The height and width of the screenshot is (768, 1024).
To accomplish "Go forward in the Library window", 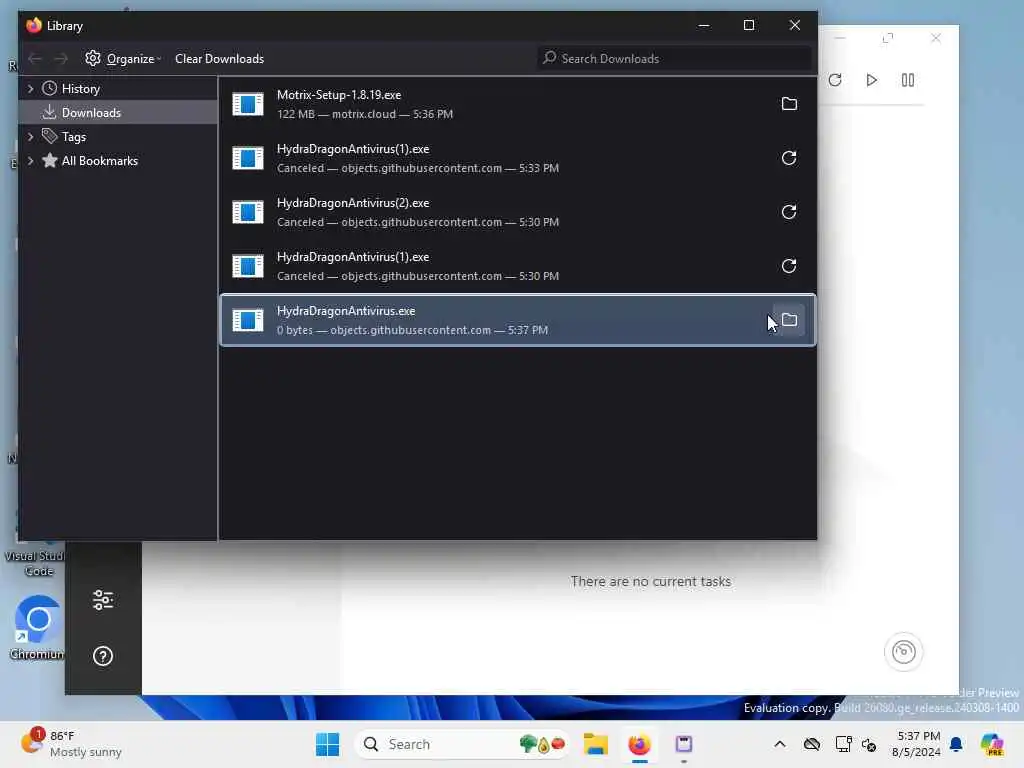I will [61, 59].
